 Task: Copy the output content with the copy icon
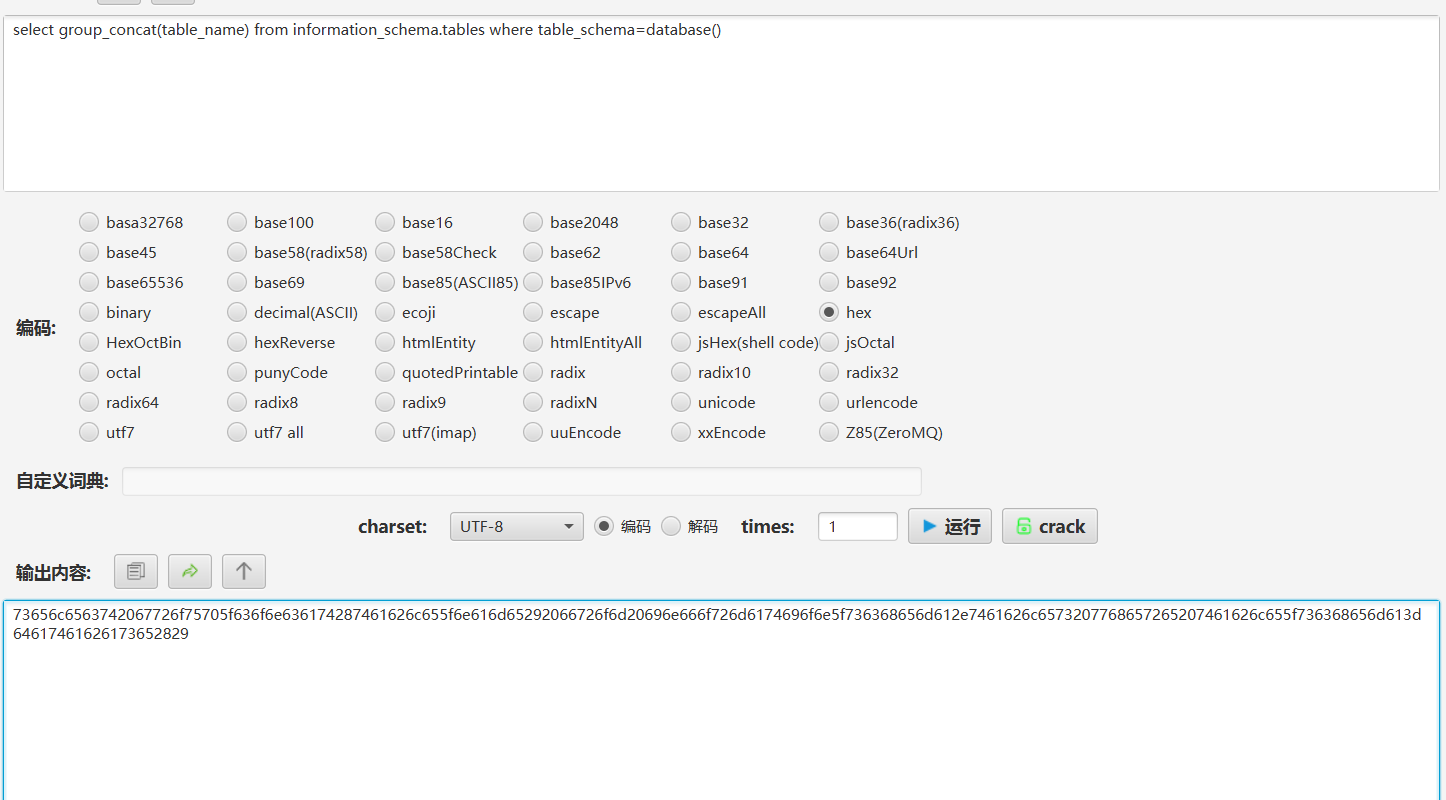pos(136,571)
